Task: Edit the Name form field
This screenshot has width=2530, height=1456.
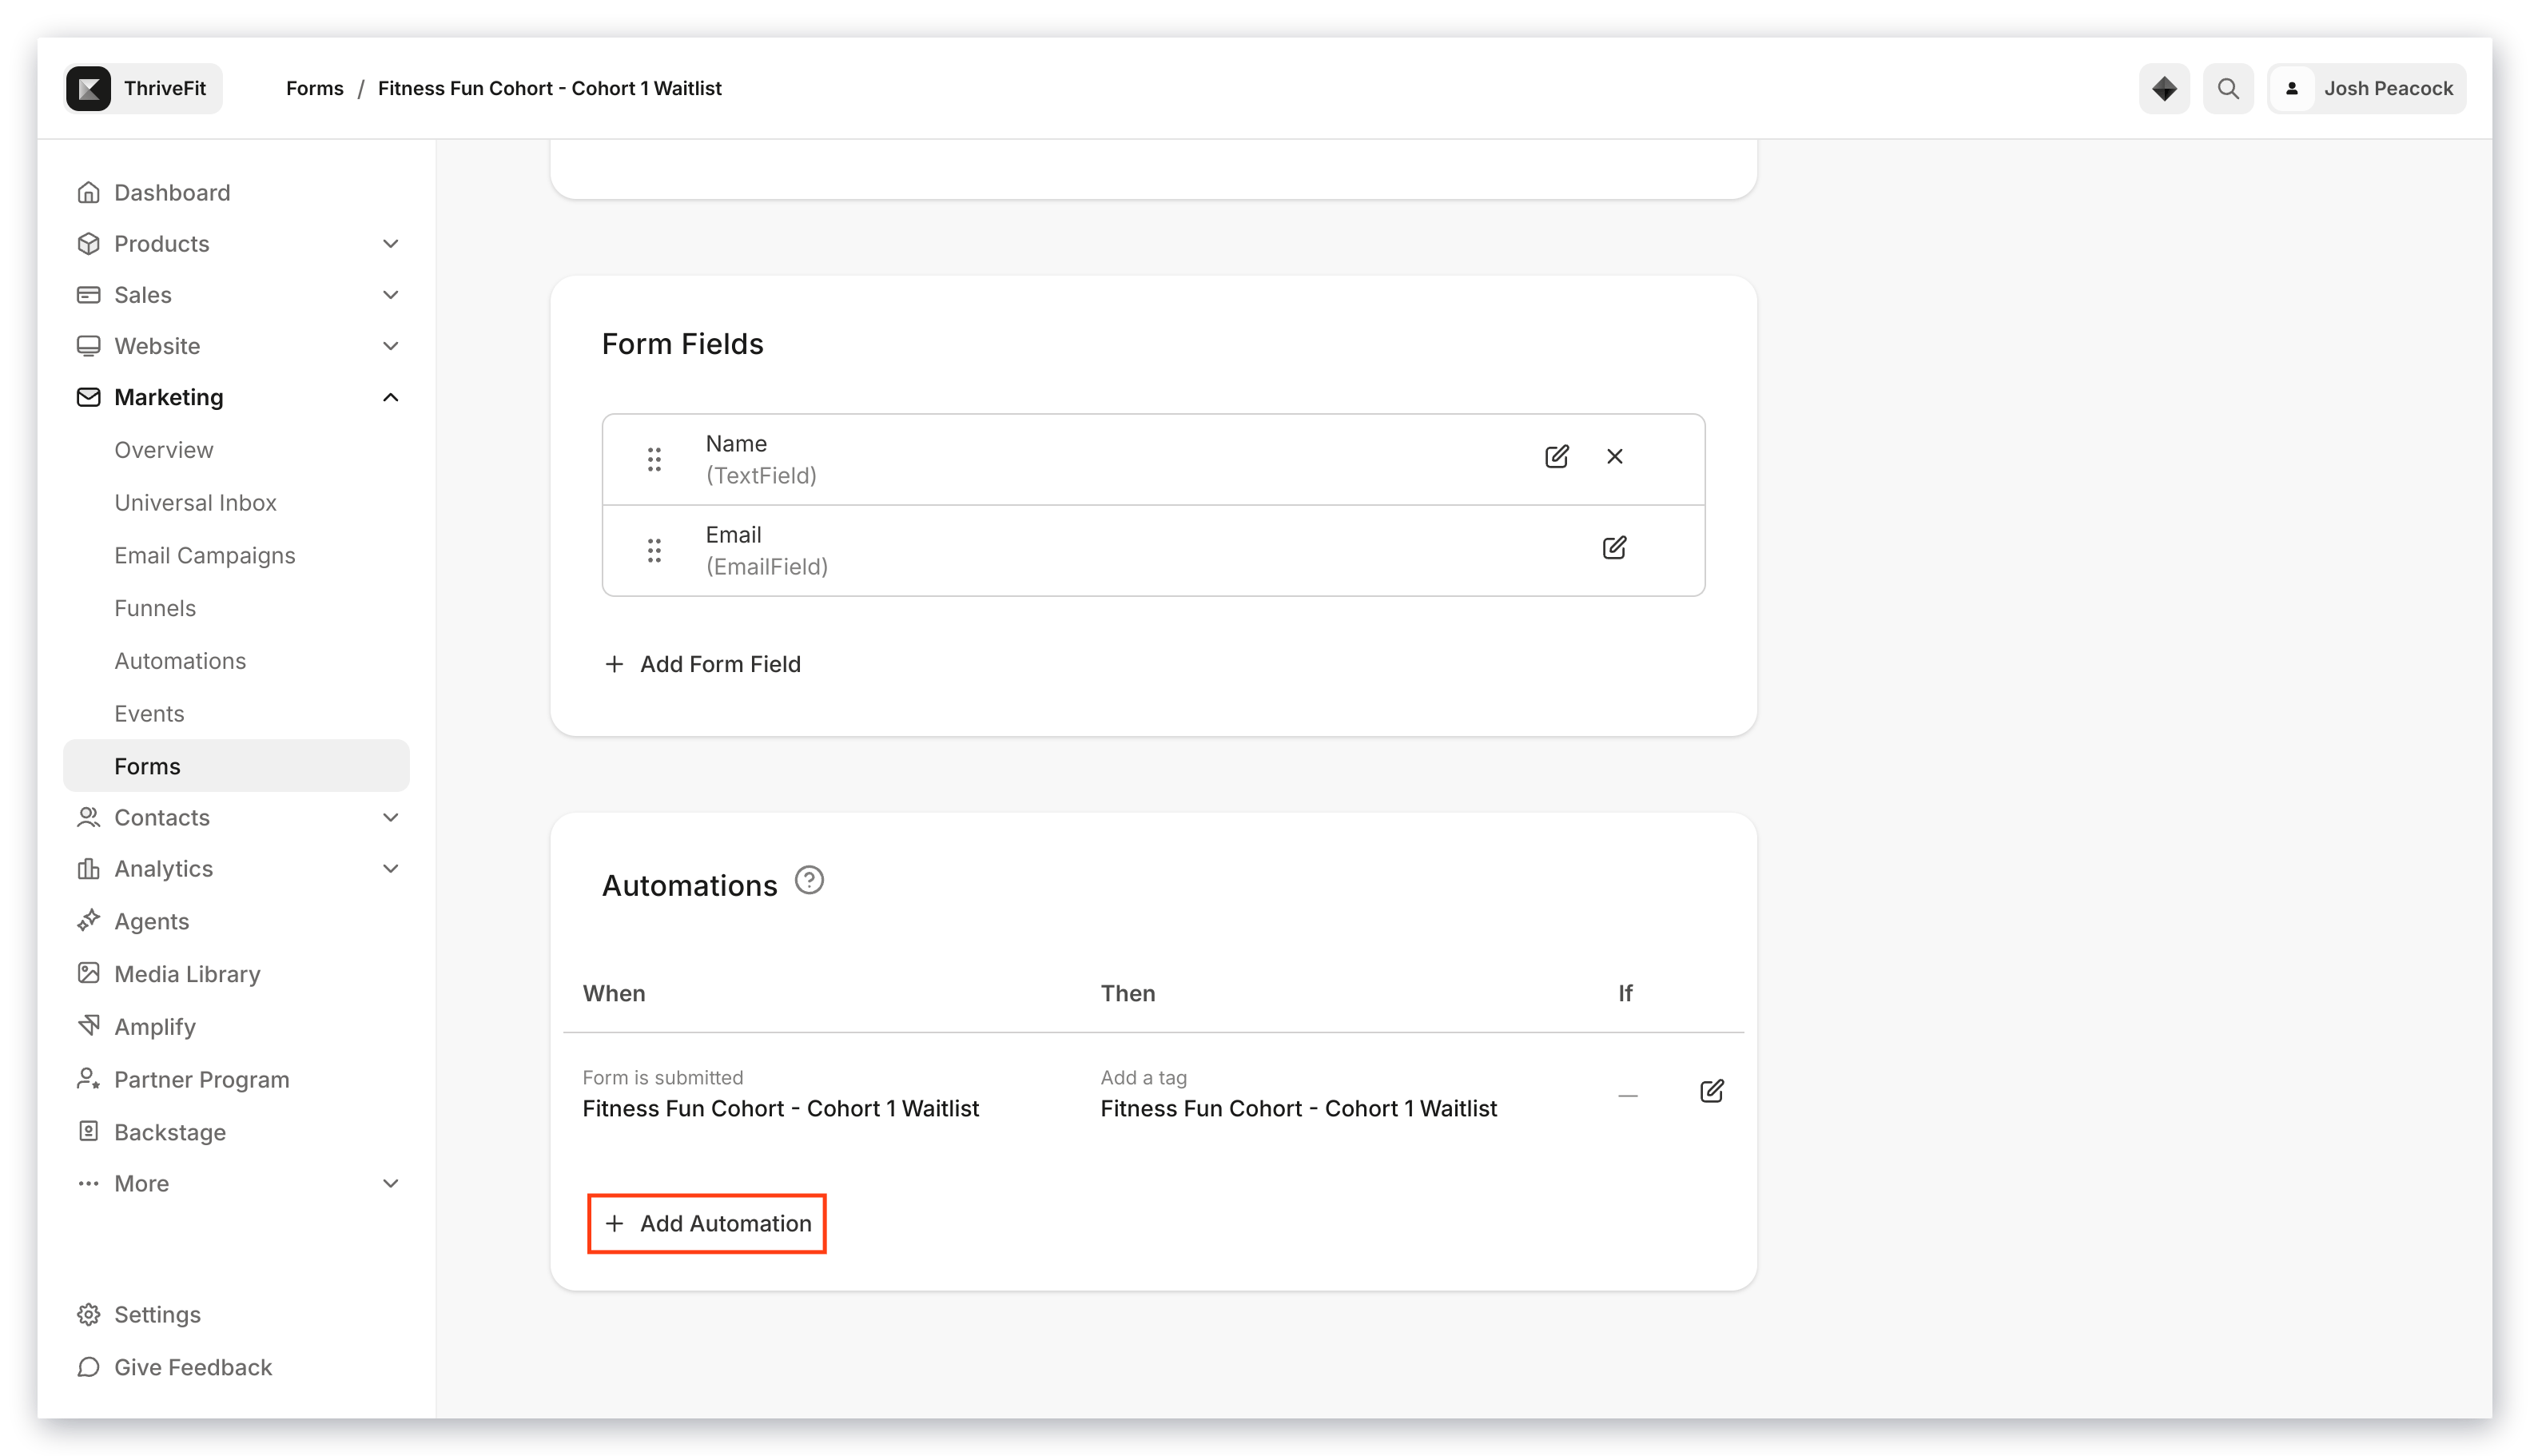Action: (1556, 456)
